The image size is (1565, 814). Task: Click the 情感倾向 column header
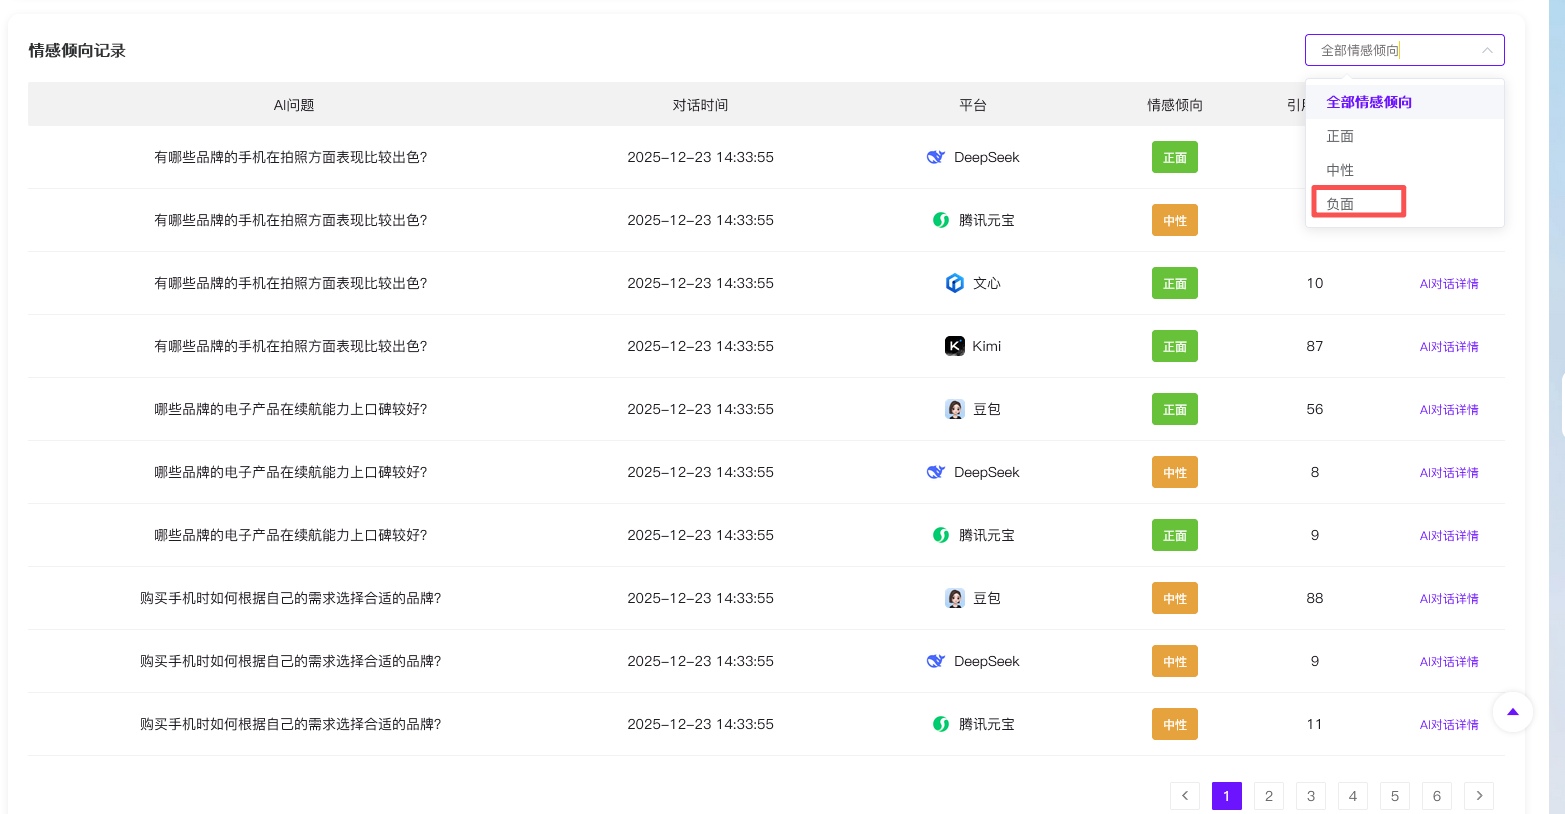pyautogui.click(x=1174, y=105)
